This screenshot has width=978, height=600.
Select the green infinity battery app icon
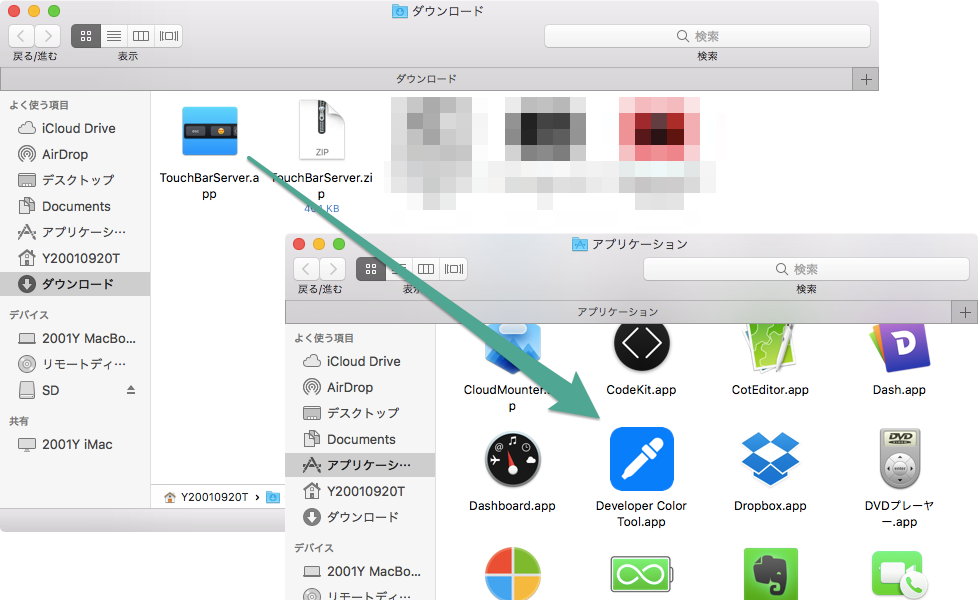[x=641, y=574]
